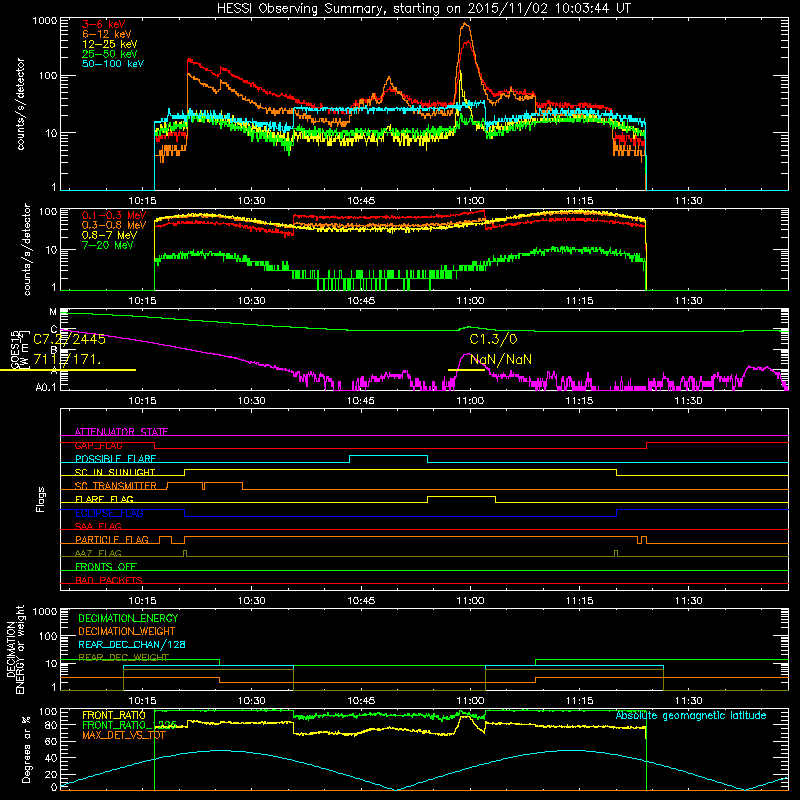The width and height of the screenshot is (800, 800).
Task: Click the HESSI Observing Summary title
Action: click(x=423, y=9)
